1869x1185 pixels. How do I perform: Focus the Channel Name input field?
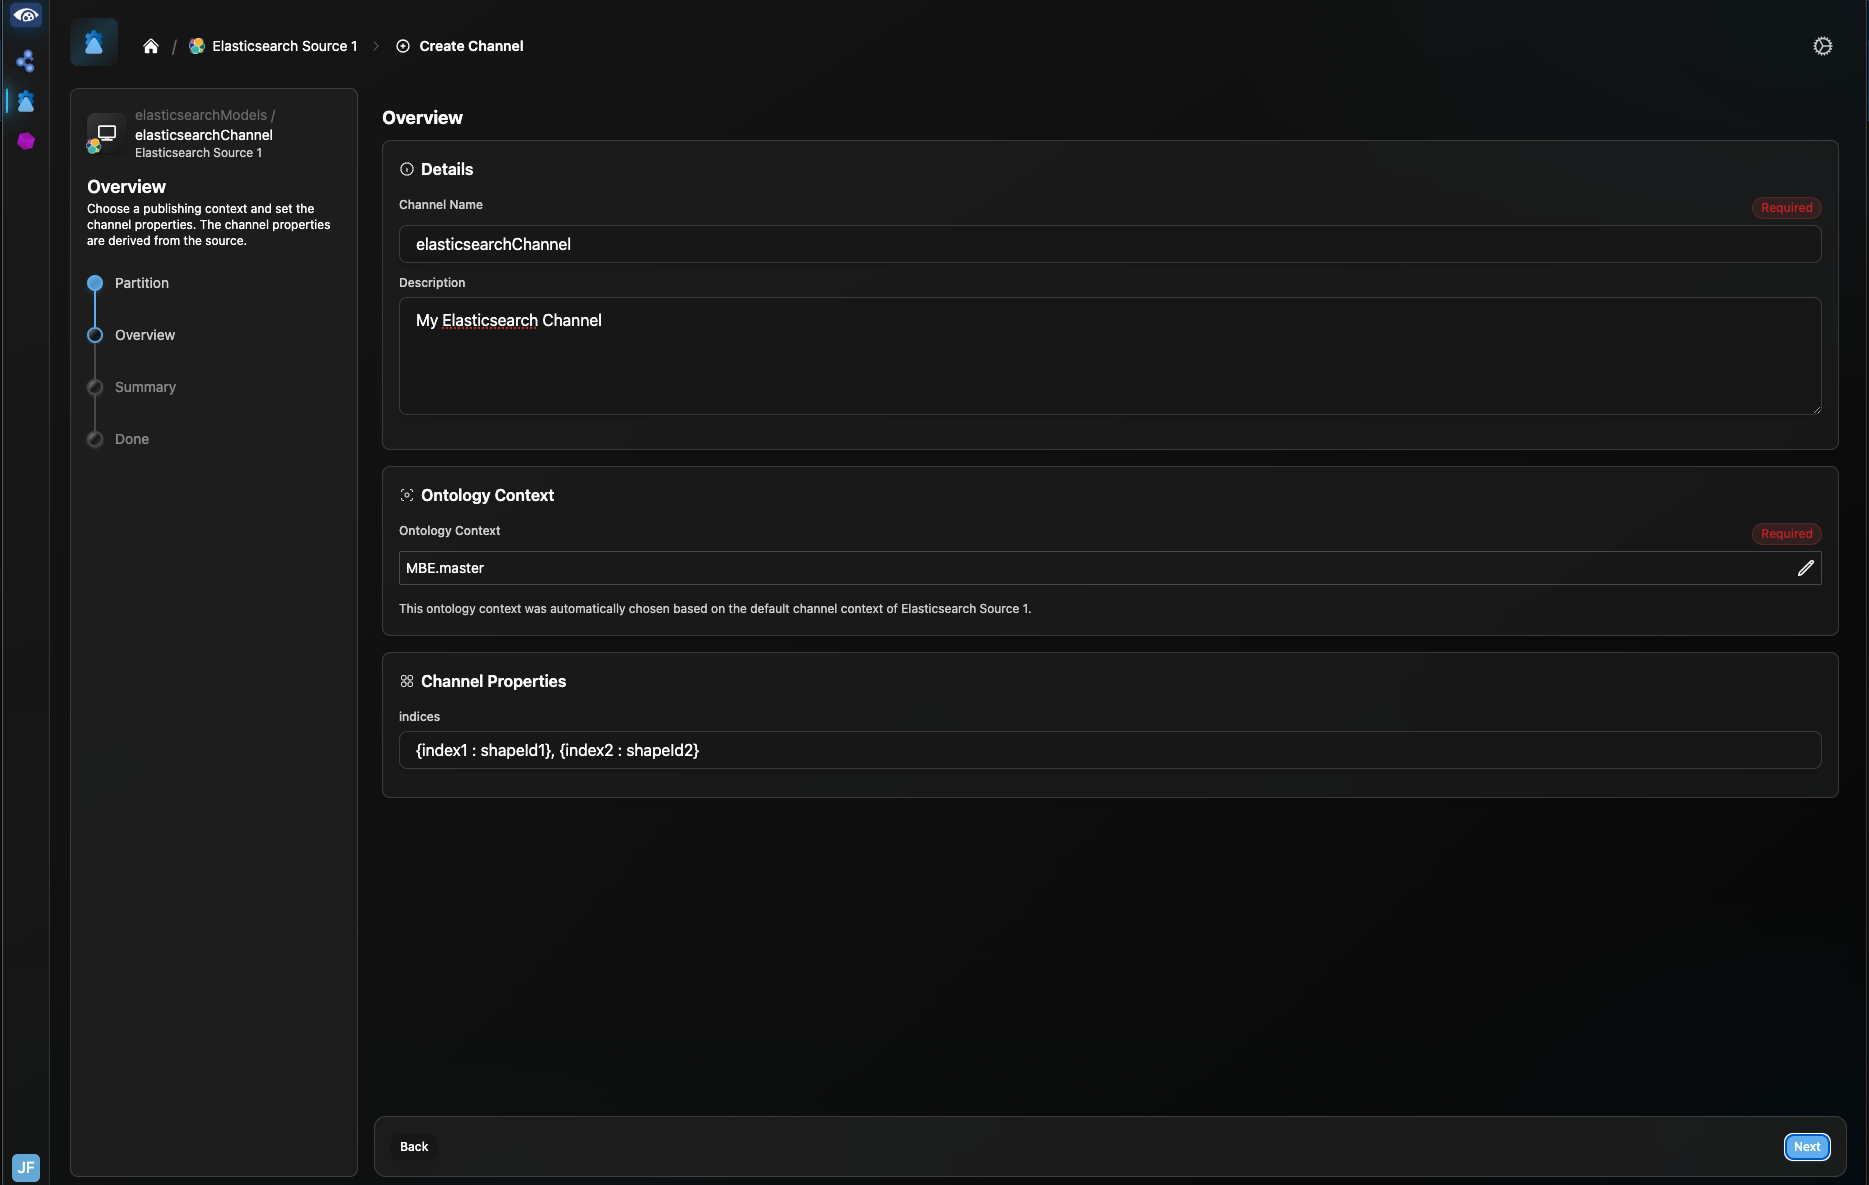[1109, 244]
